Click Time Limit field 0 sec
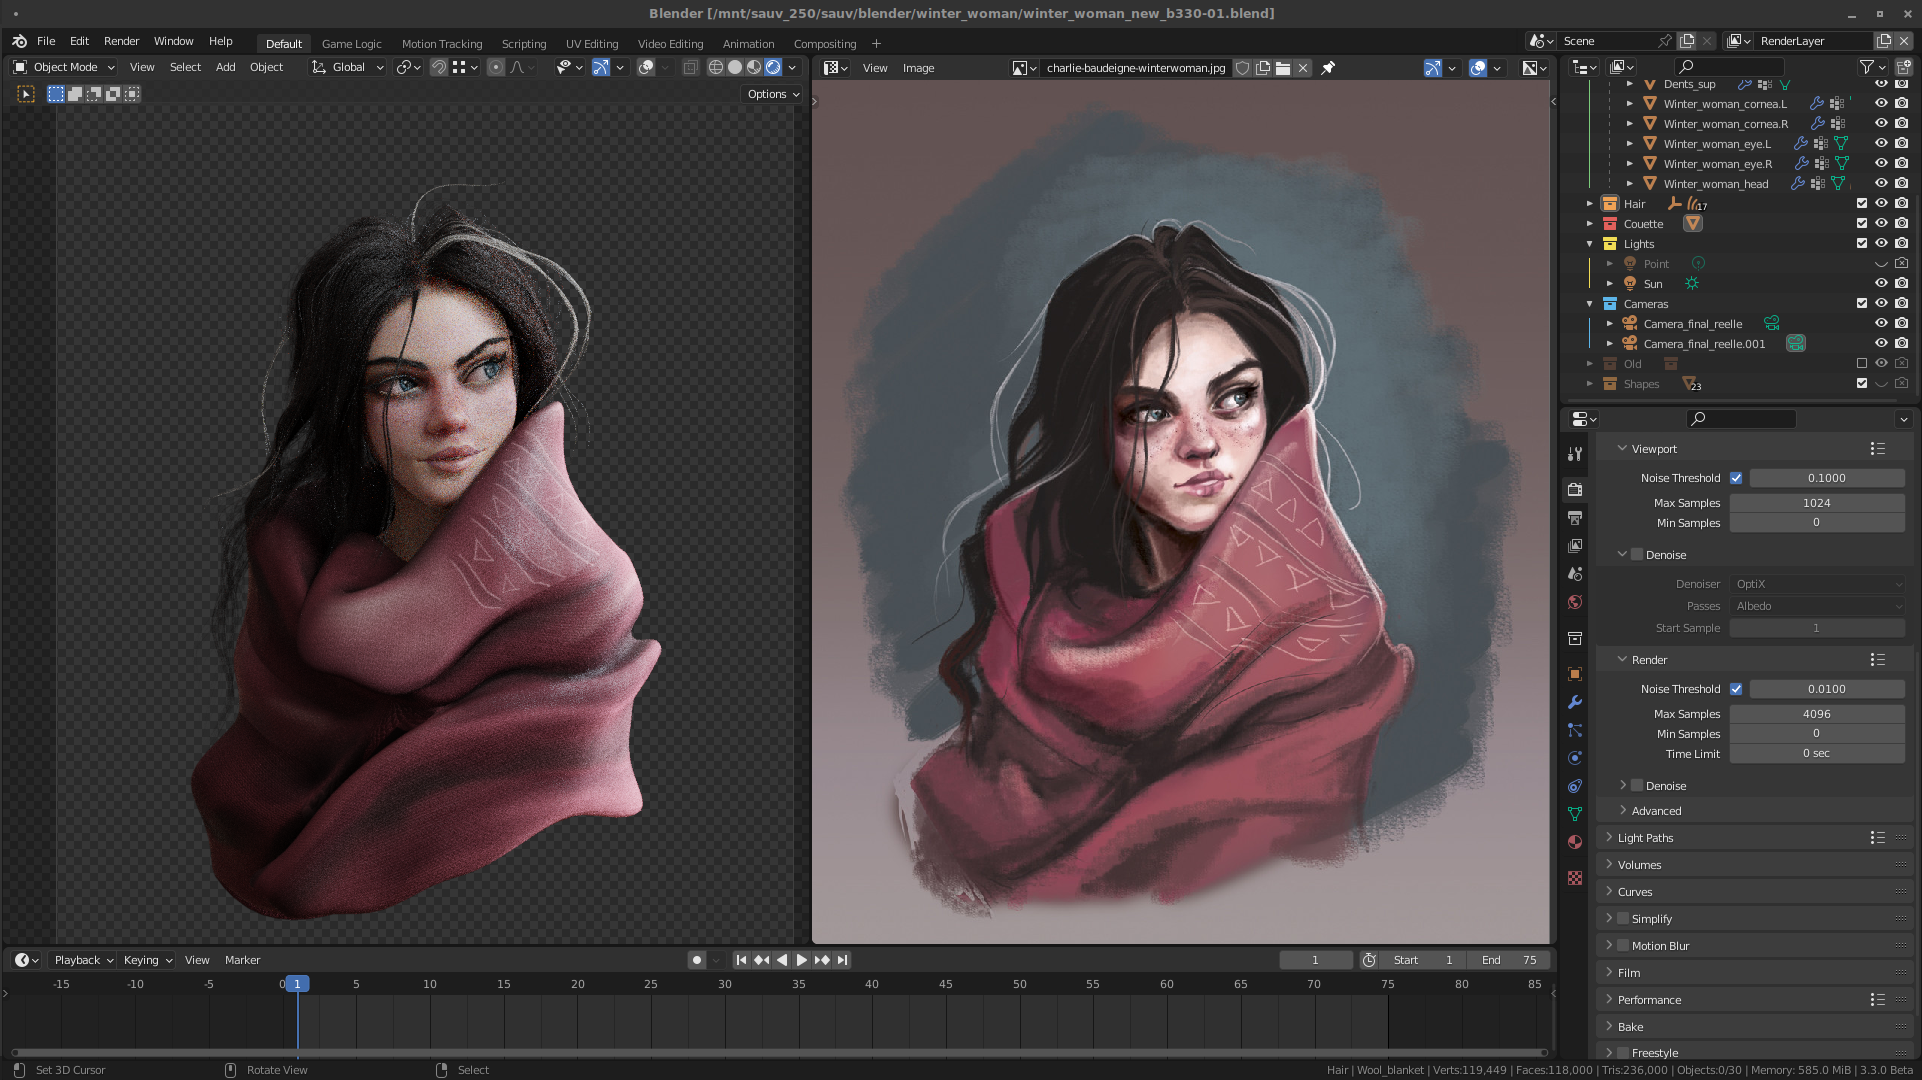1922x1080 pixels. pyautogui.click(x=1817, y=754)
